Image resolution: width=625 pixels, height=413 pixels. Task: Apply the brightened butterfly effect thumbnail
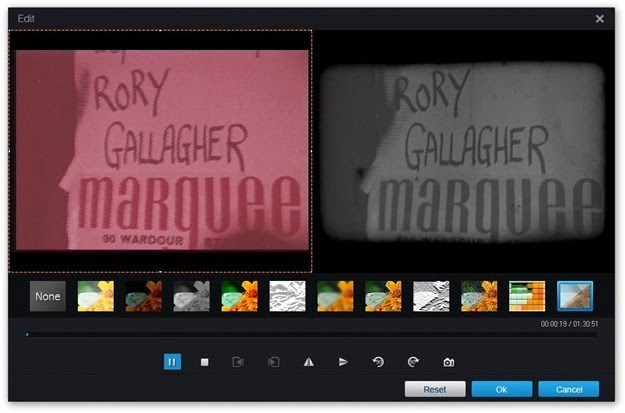(x=96, y=296)
